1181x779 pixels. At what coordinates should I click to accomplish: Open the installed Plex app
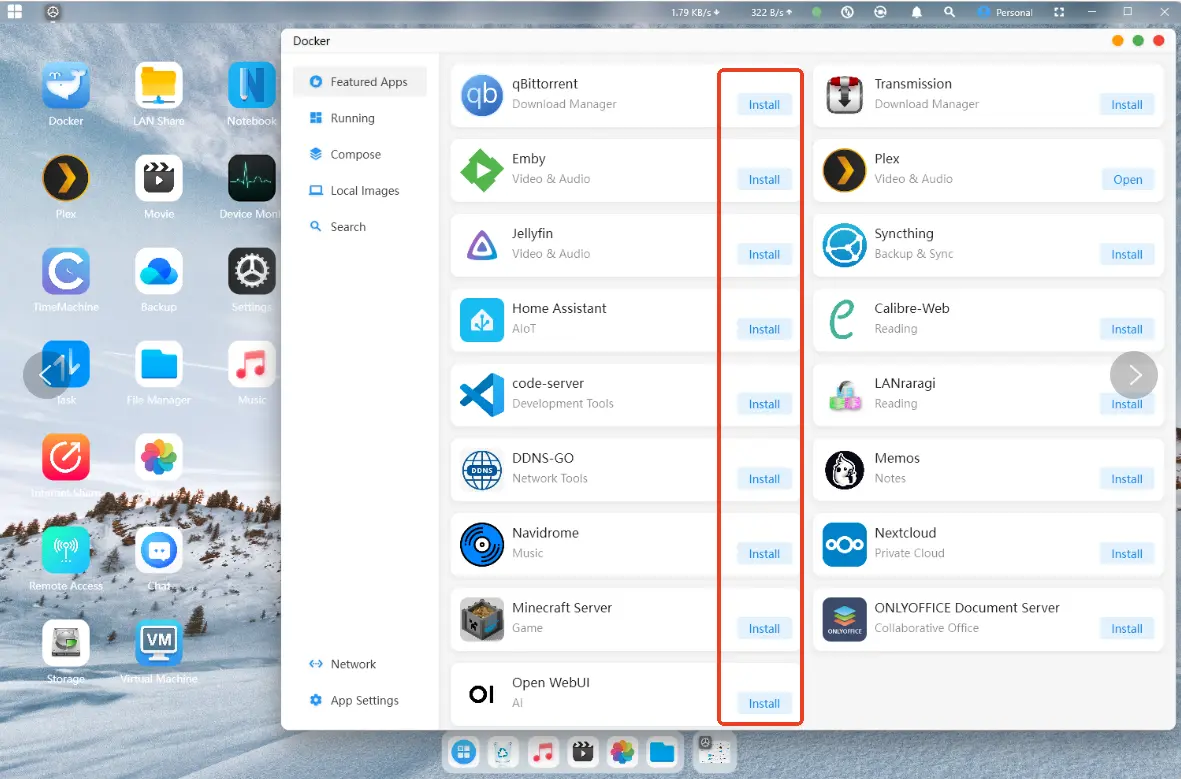tap(1127, 180)
